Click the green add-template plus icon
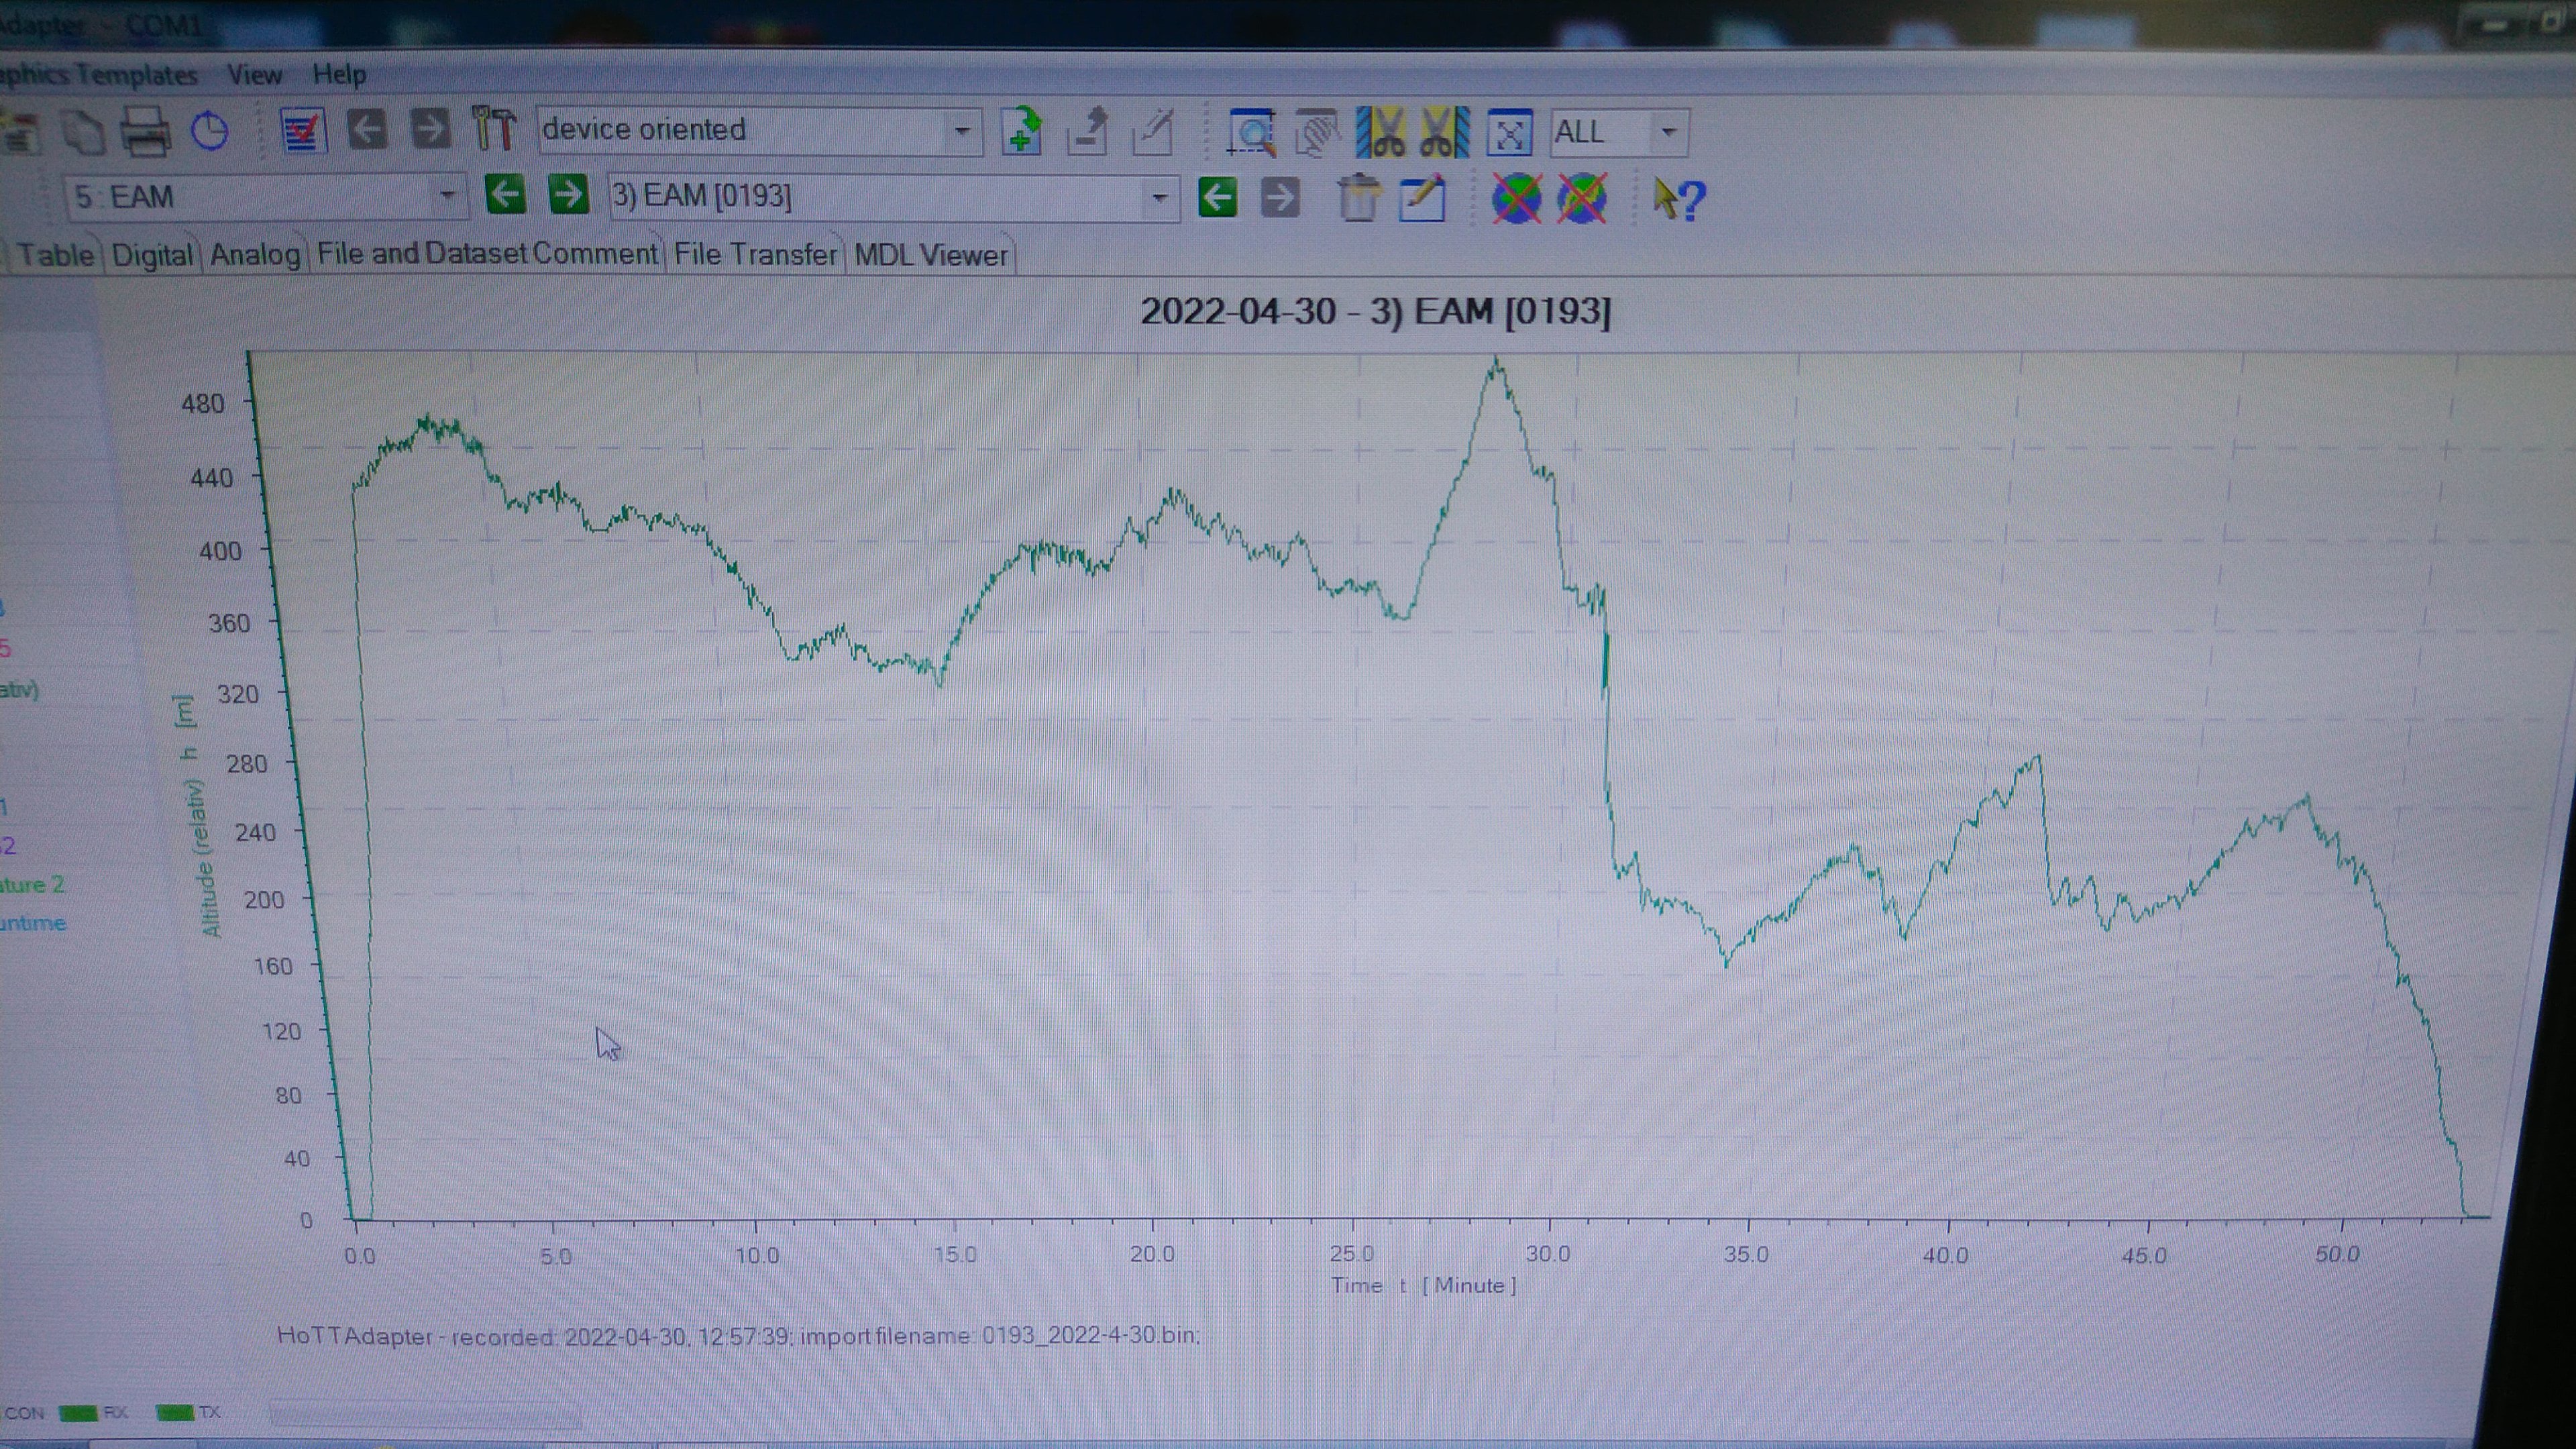The height and width of the screenshot is (1449, 2576). tap(1021, 131)
